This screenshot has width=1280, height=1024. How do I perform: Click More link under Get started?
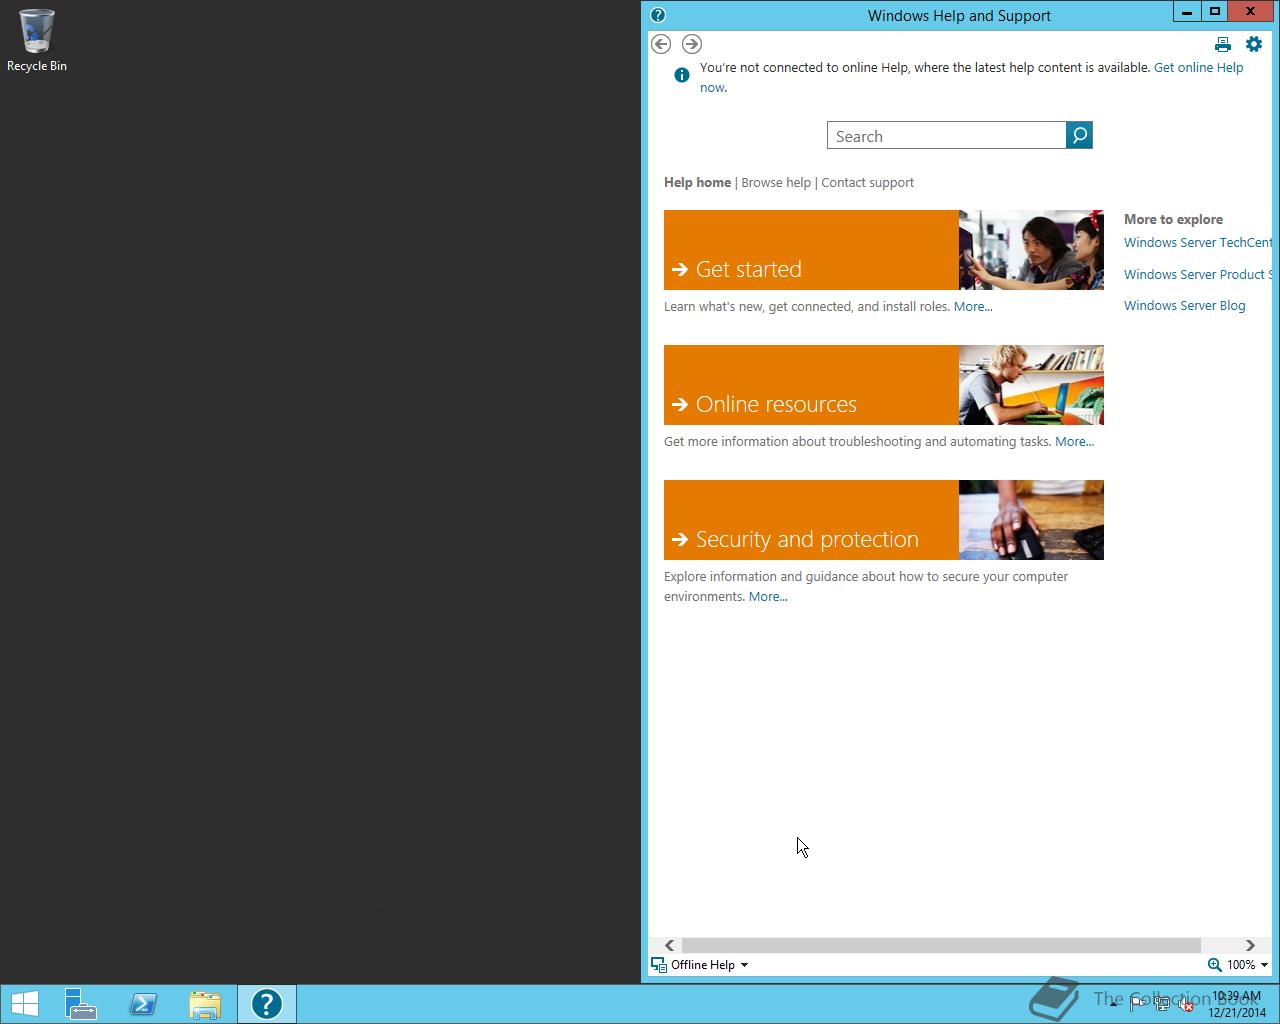coord(973,307)
